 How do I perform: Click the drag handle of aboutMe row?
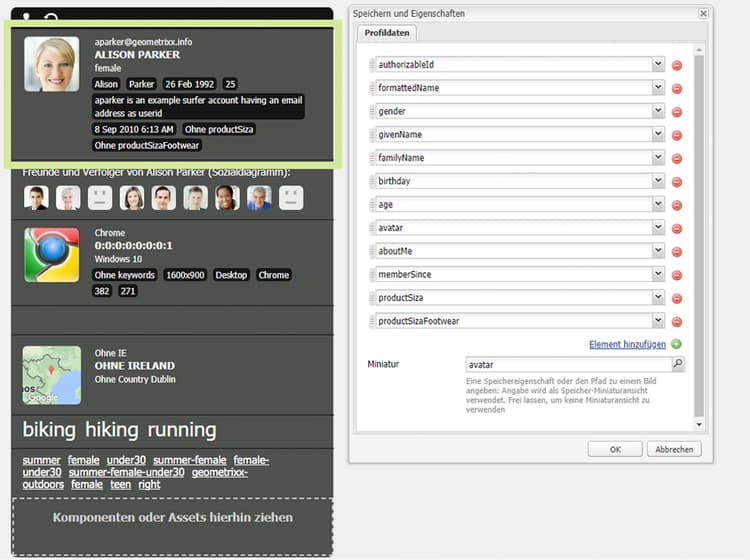point(372,251)
